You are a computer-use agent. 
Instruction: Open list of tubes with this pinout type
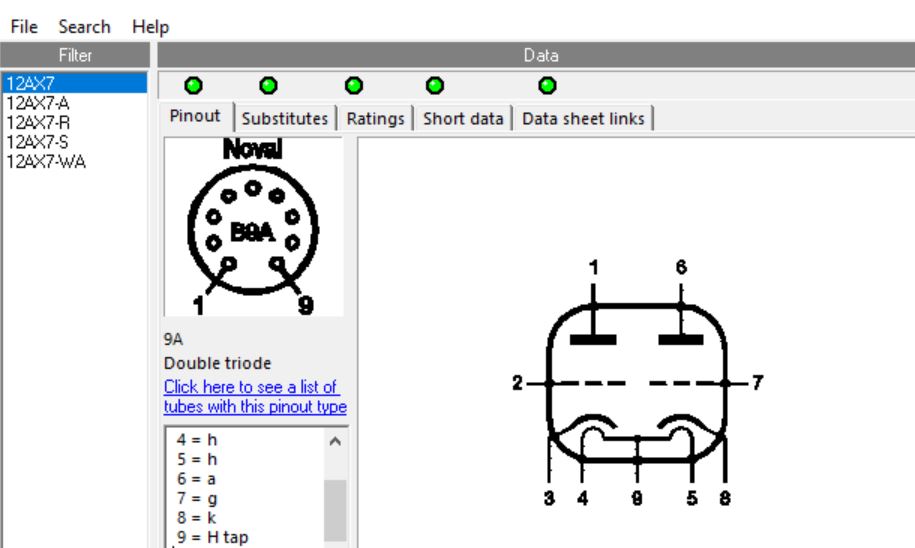tap(255, 396)
